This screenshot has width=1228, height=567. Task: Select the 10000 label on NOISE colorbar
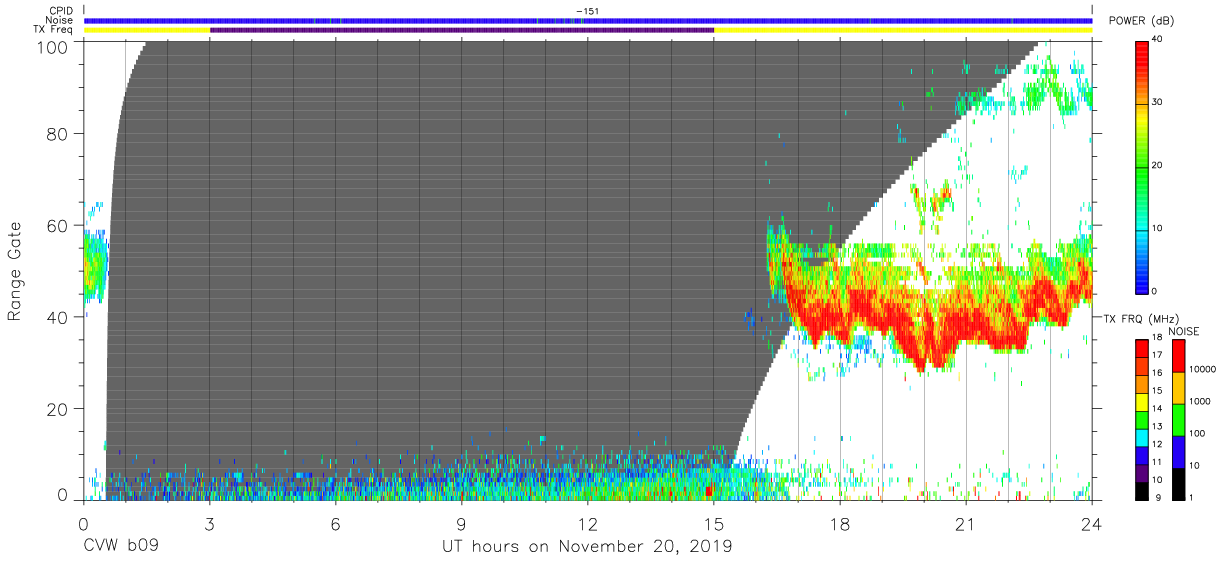click(1203, 369)
